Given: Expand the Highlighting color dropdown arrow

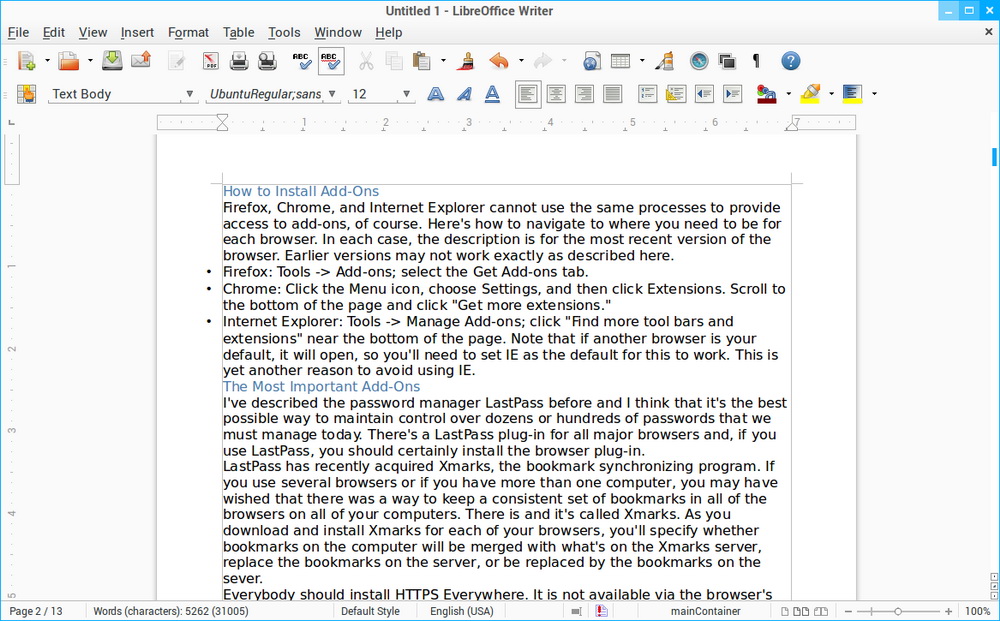Looking at the screenshot, I should 832,94.
